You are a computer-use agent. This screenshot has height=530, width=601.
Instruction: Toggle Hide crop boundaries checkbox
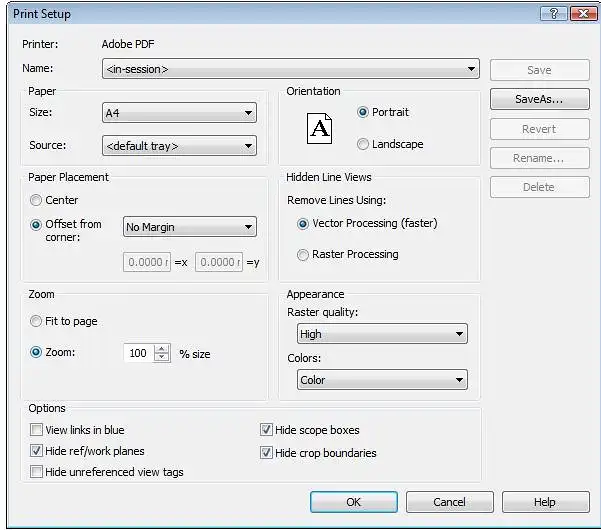tap(266, 453)
